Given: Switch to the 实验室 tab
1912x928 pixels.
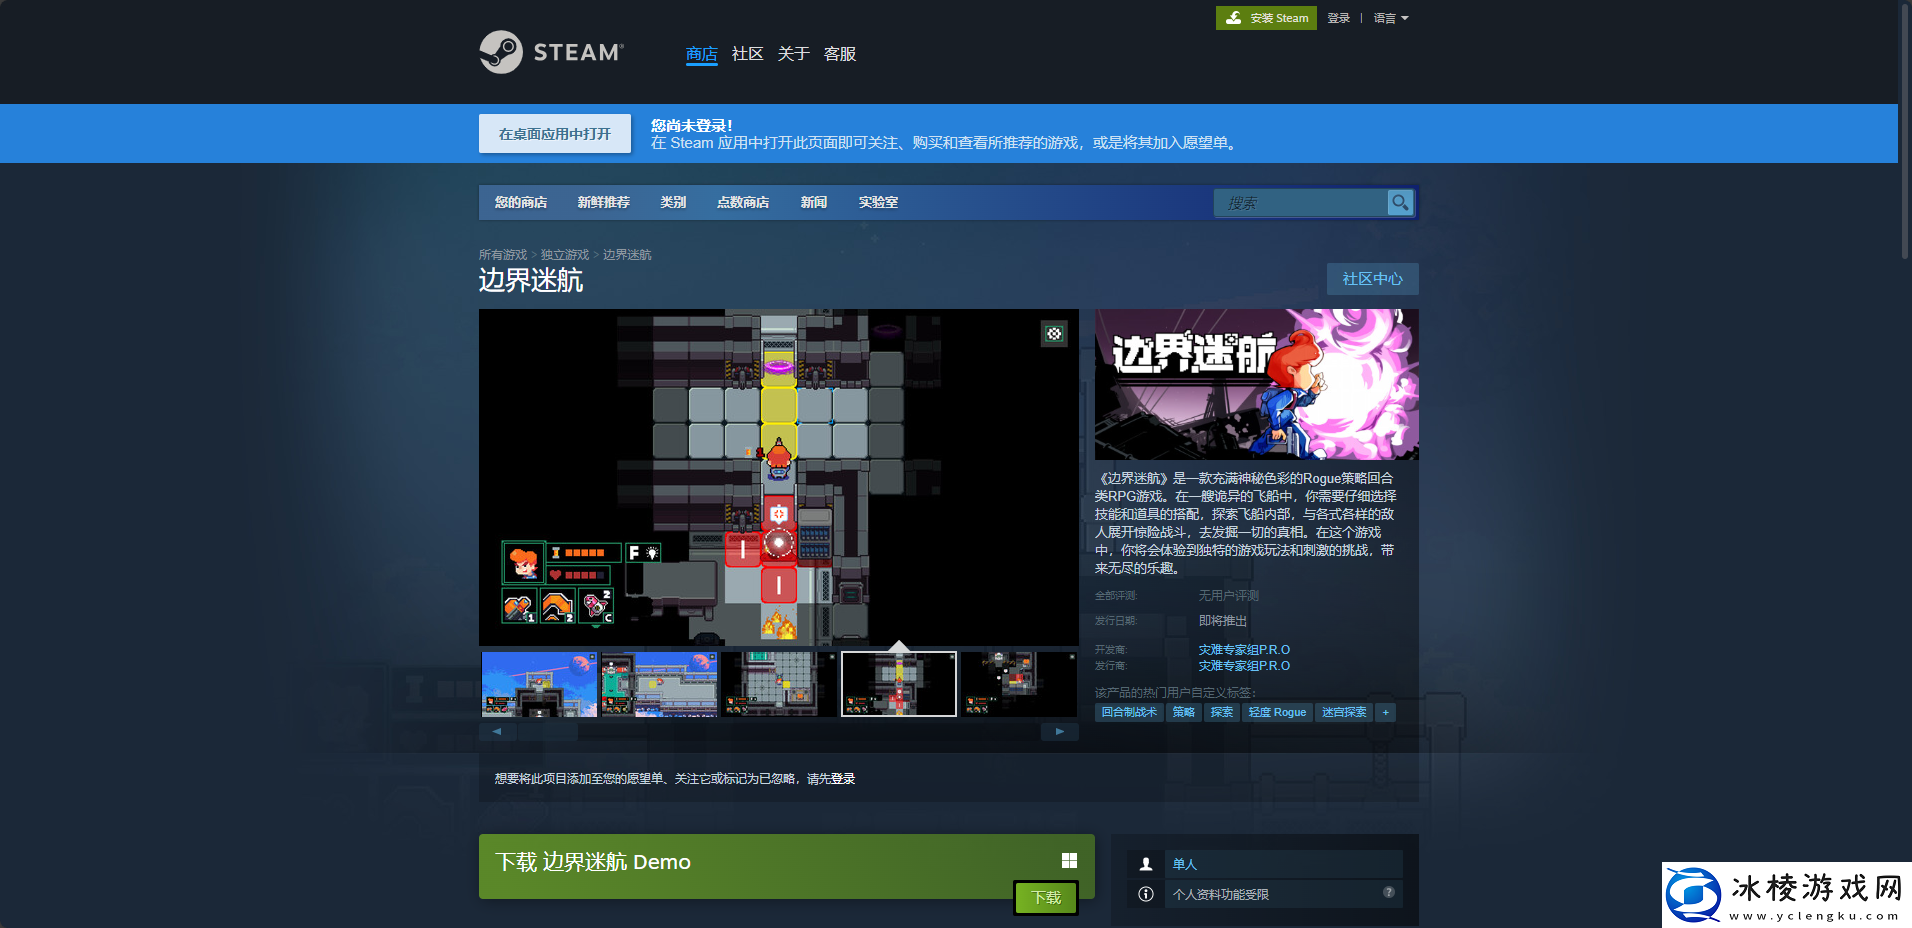Looking at the screenshot, I should [878, 202].
